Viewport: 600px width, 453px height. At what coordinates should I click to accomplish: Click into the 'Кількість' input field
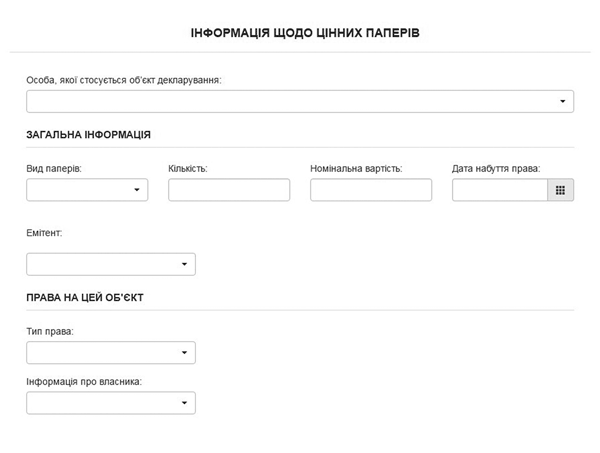229,190
